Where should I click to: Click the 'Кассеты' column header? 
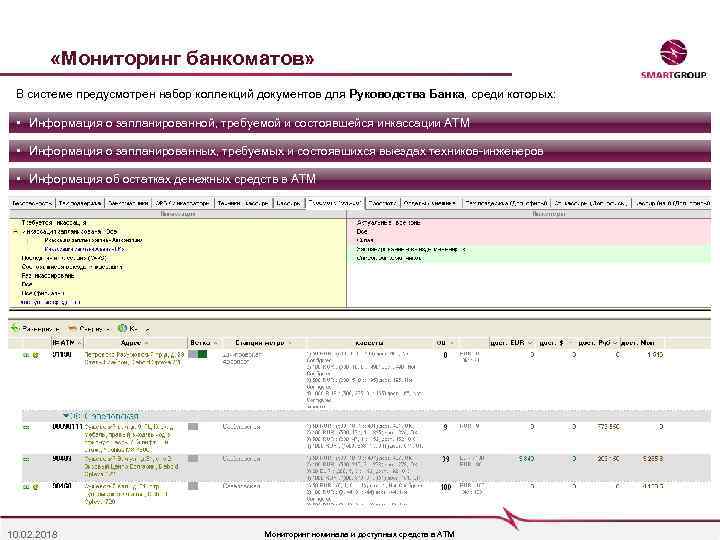[x=369, y=343]
